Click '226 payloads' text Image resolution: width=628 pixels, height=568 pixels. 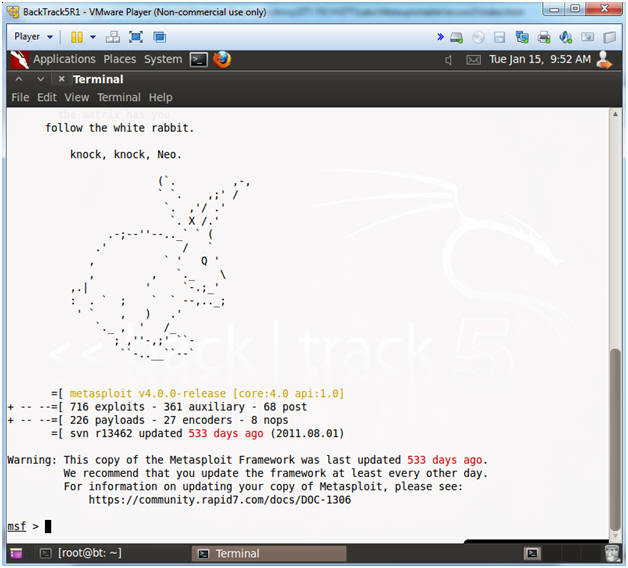coord(107,420)
